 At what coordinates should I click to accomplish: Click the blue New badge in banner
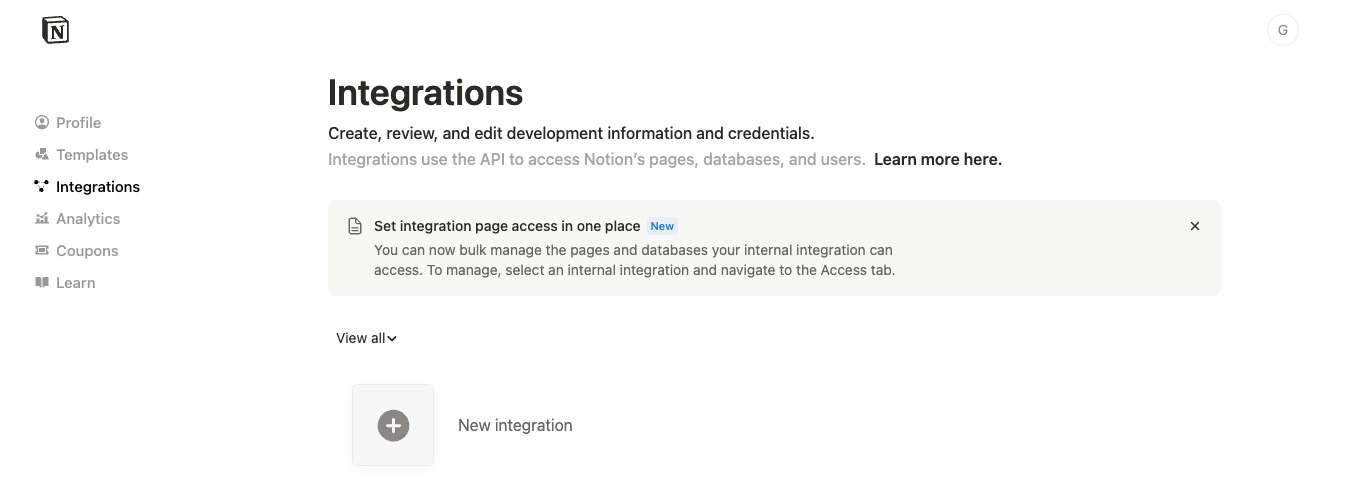[662, 226]
